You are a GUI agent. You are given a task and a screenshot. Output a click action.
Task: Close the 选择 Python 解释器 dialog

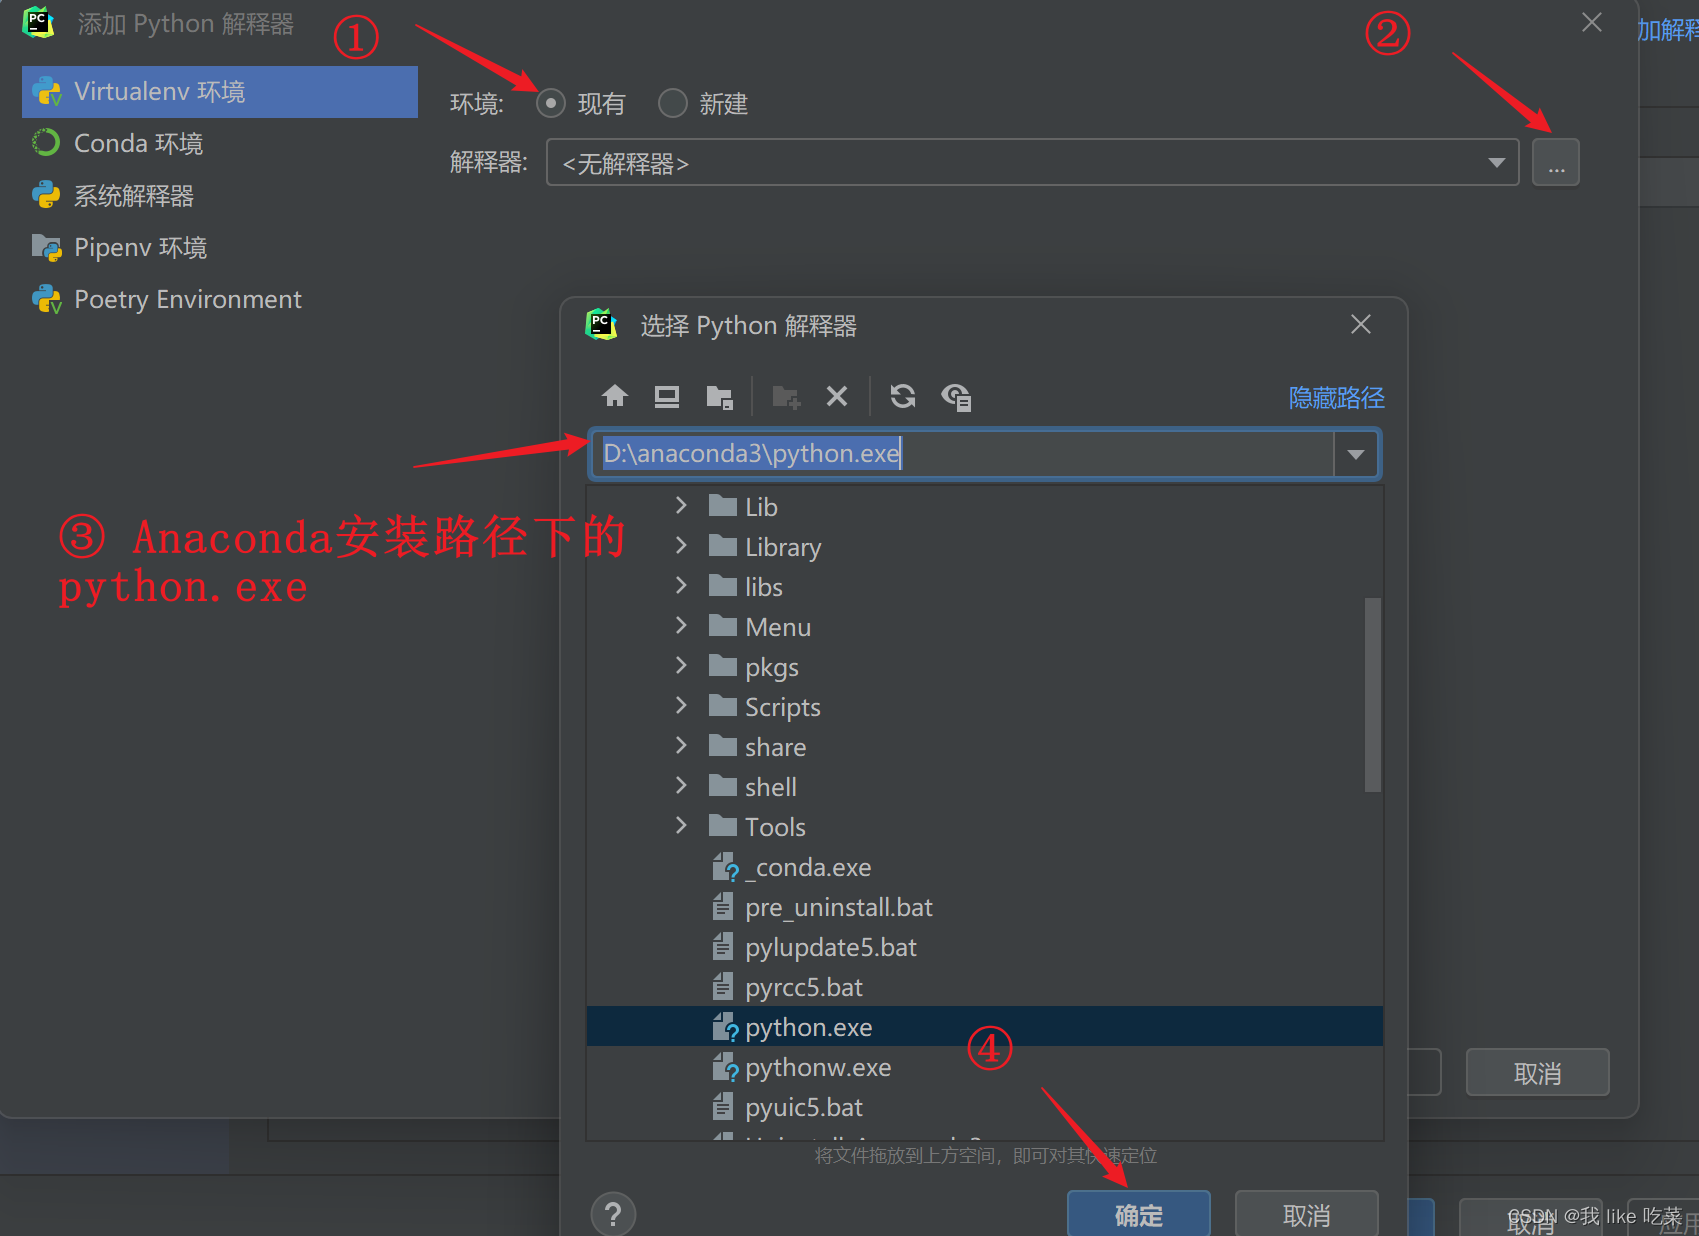[x=1360, y=324]
